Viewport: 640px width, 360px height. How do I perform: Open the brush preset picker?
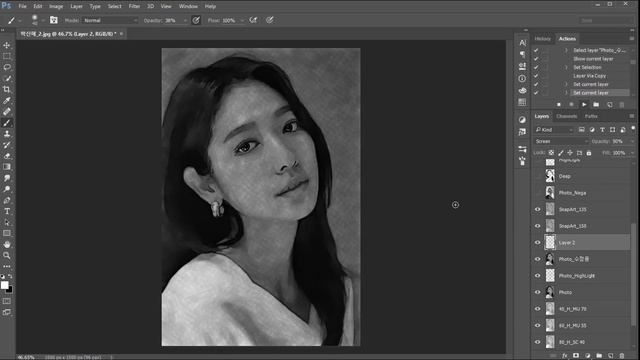(x=37, y=20)
